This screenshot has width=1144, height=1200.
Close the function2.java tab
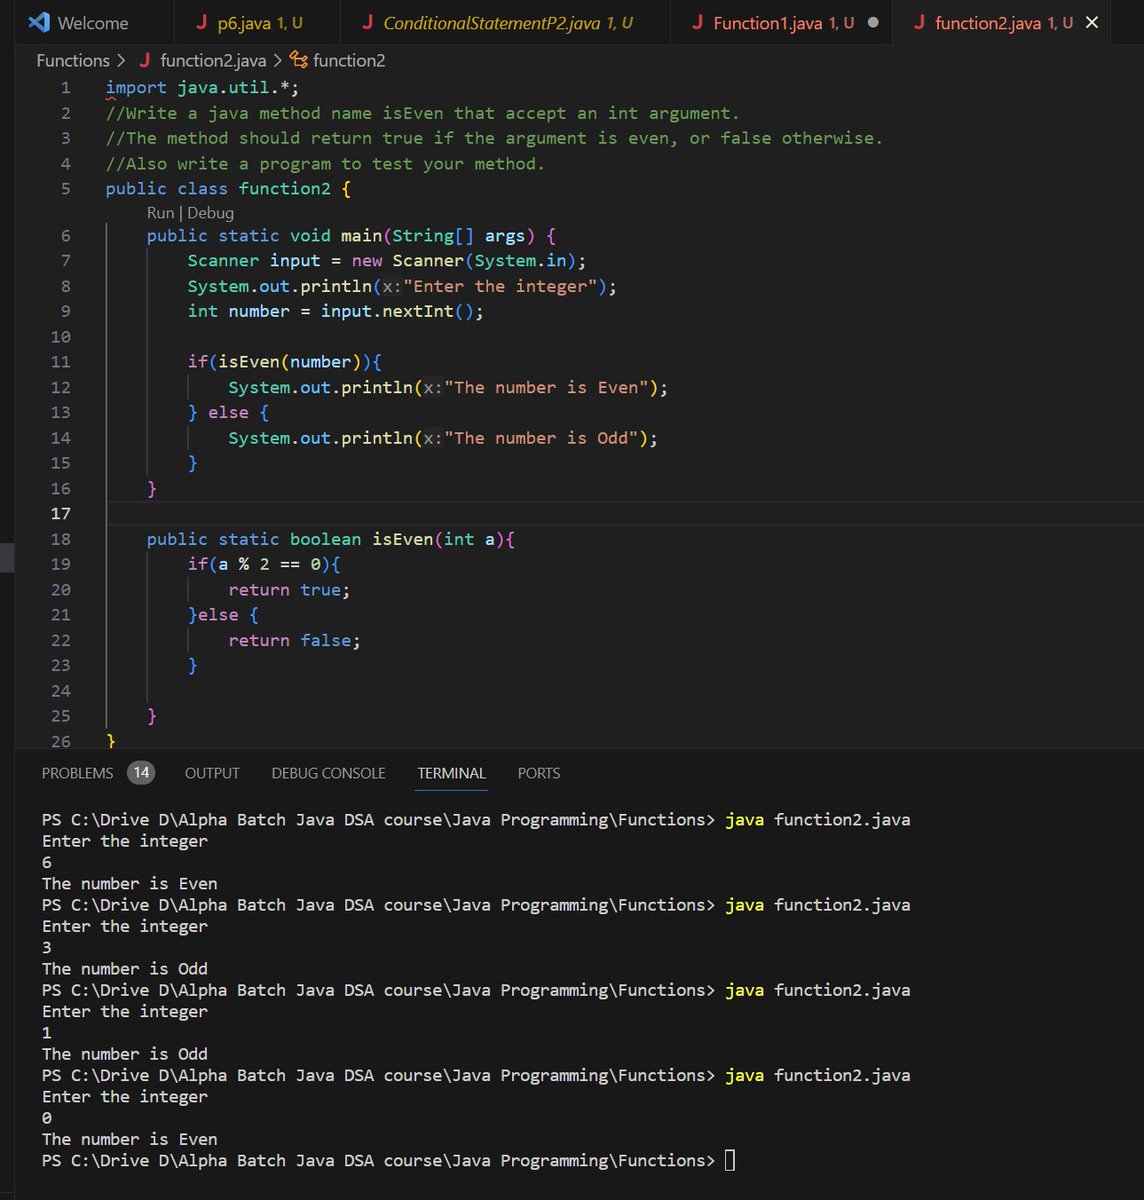[1092, 22]
